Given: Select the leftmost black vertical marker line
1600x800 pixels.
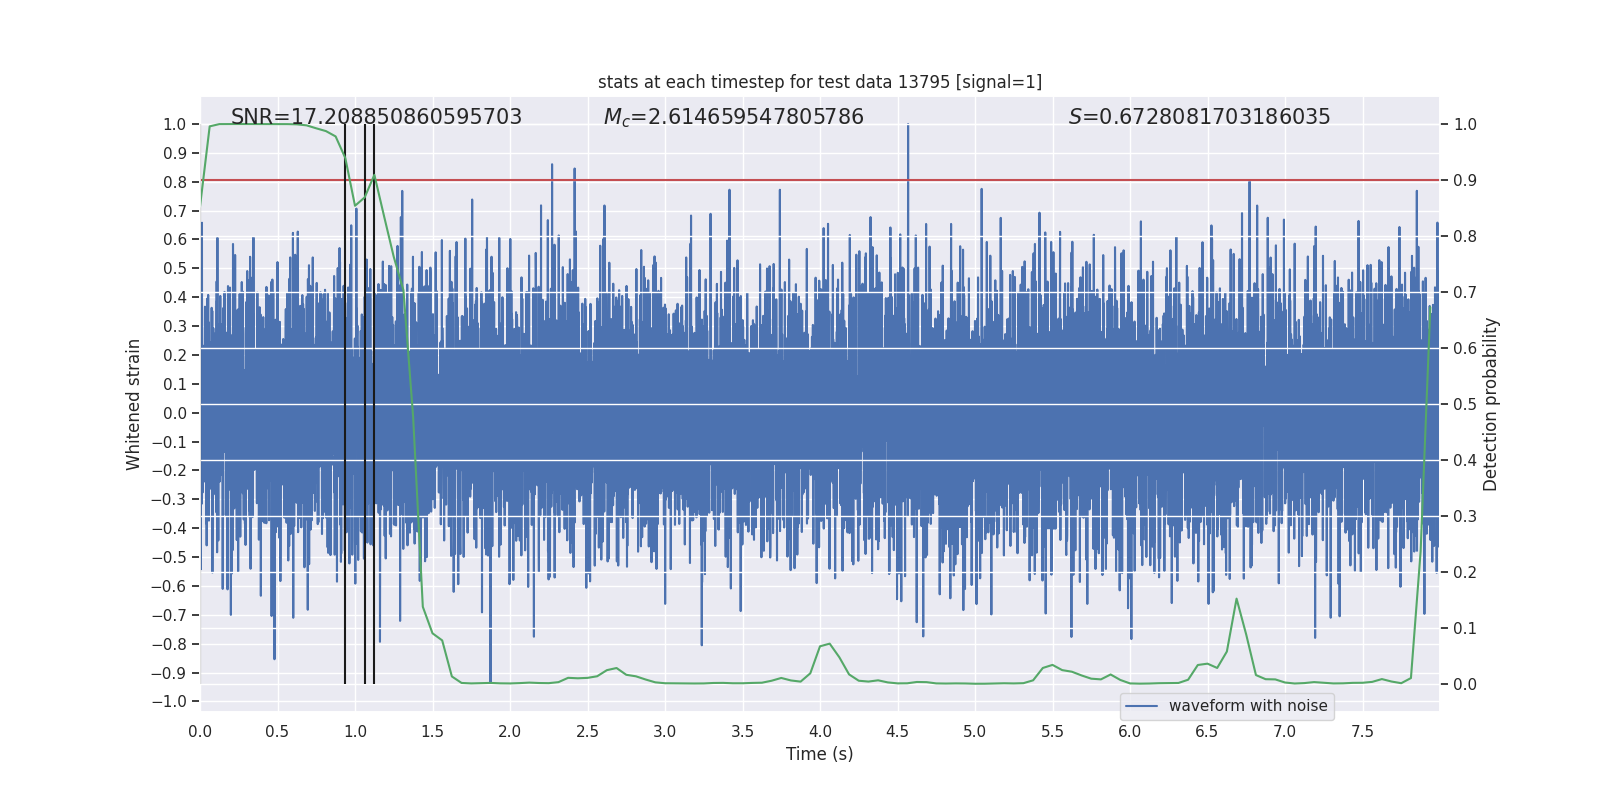Looking at the screenshot, I should 345,400.
